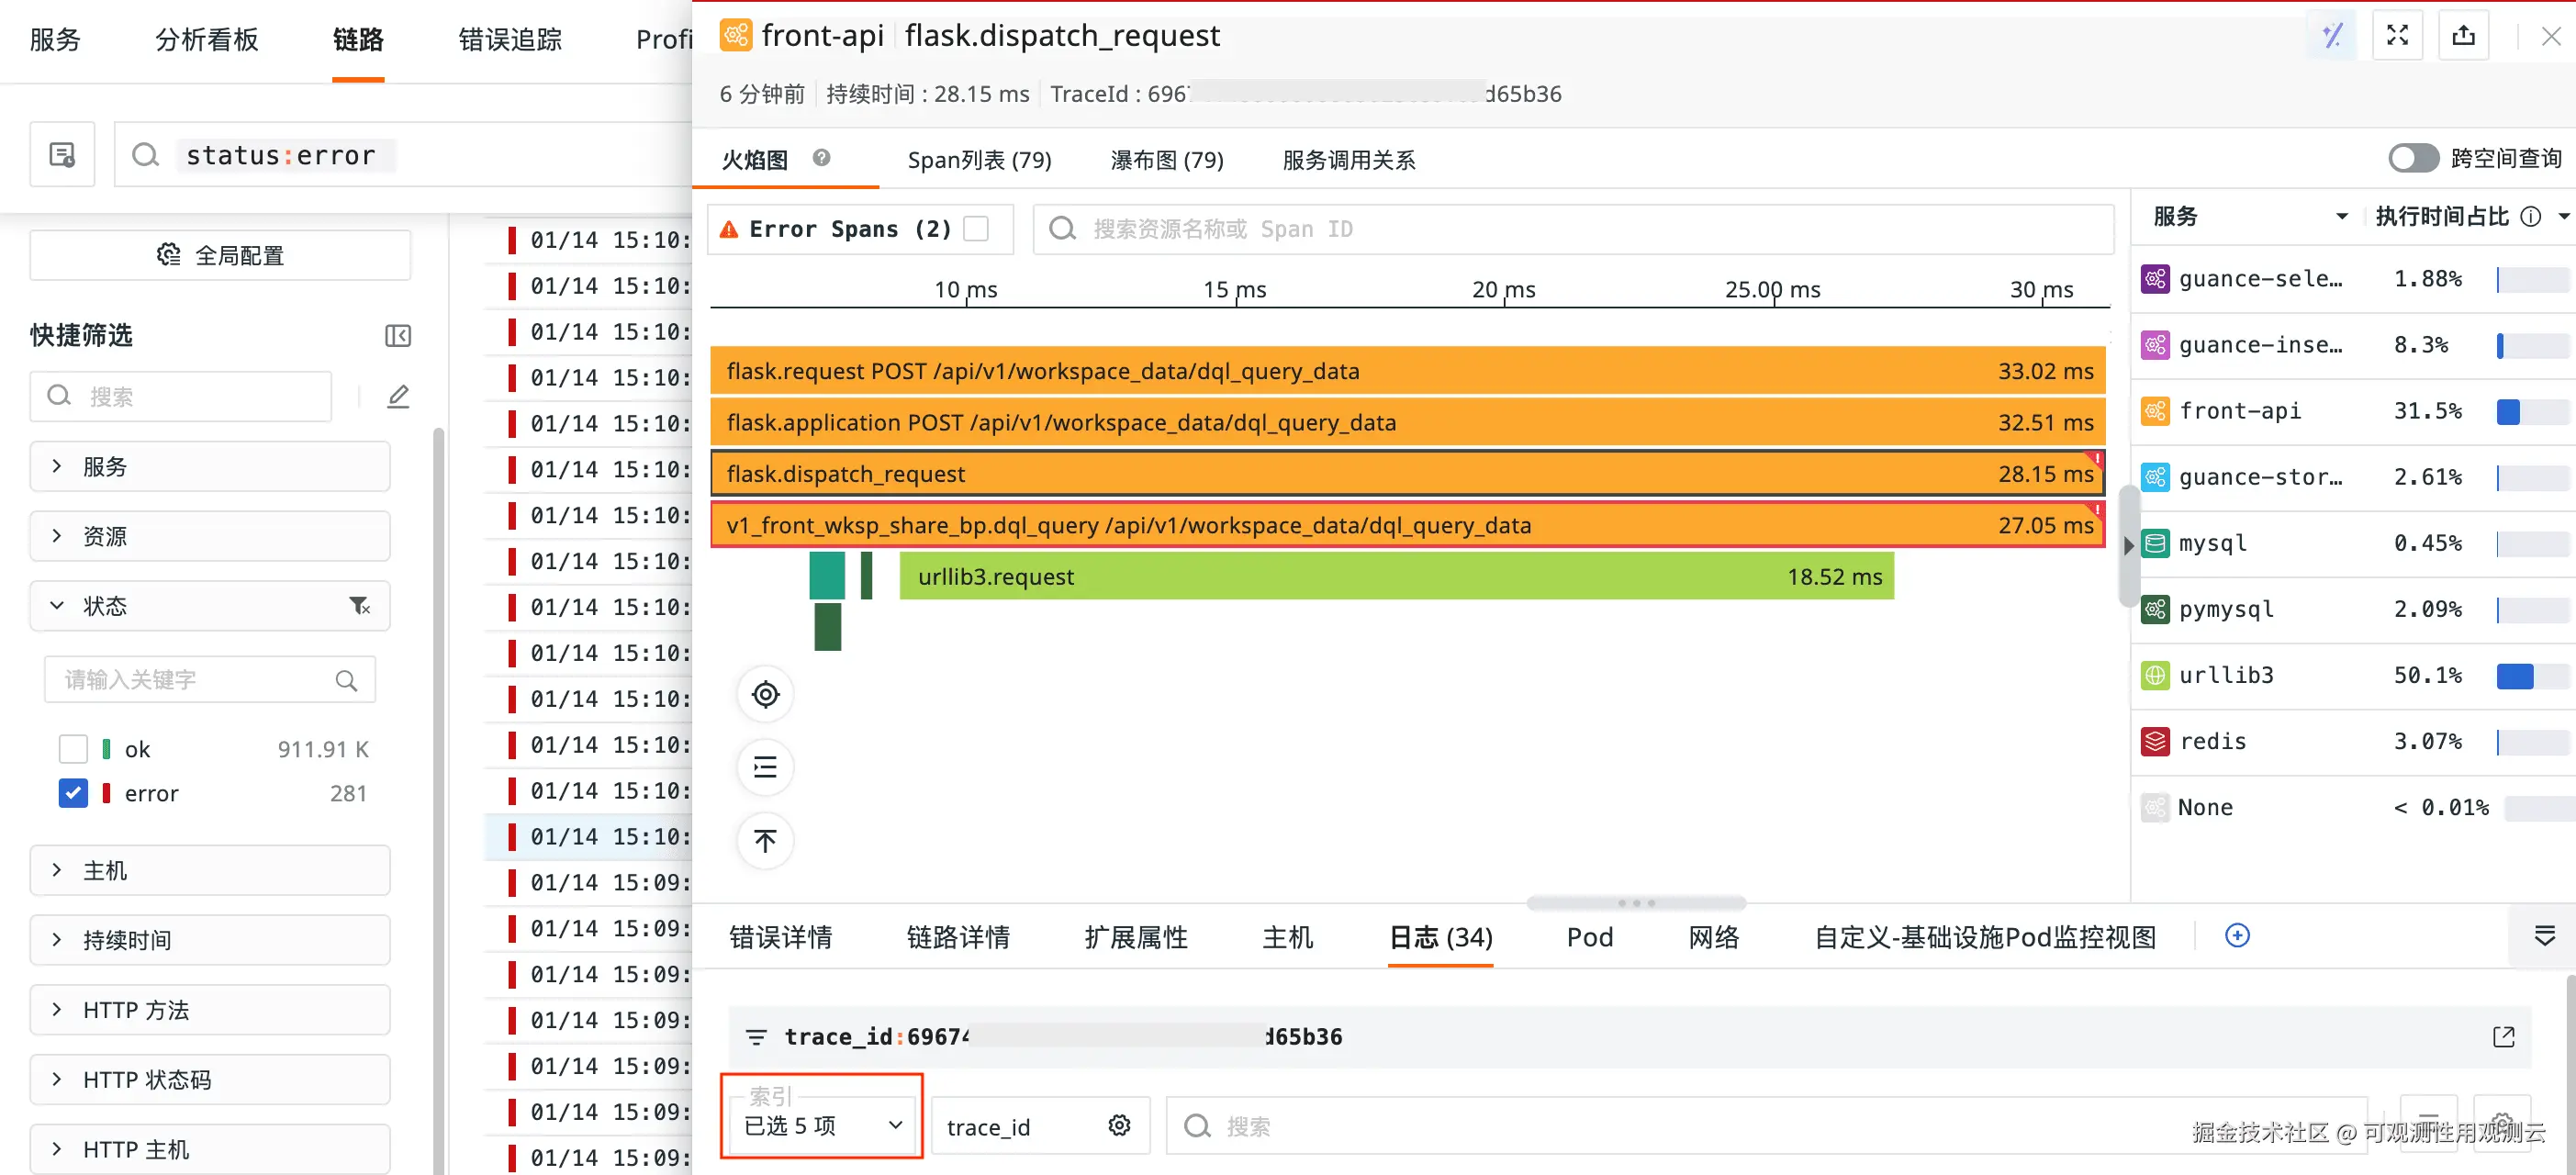Viewport: 2576px width, 1175px height.
Task: Click the fullscreen expand icon
Action: click(2397, 36)
